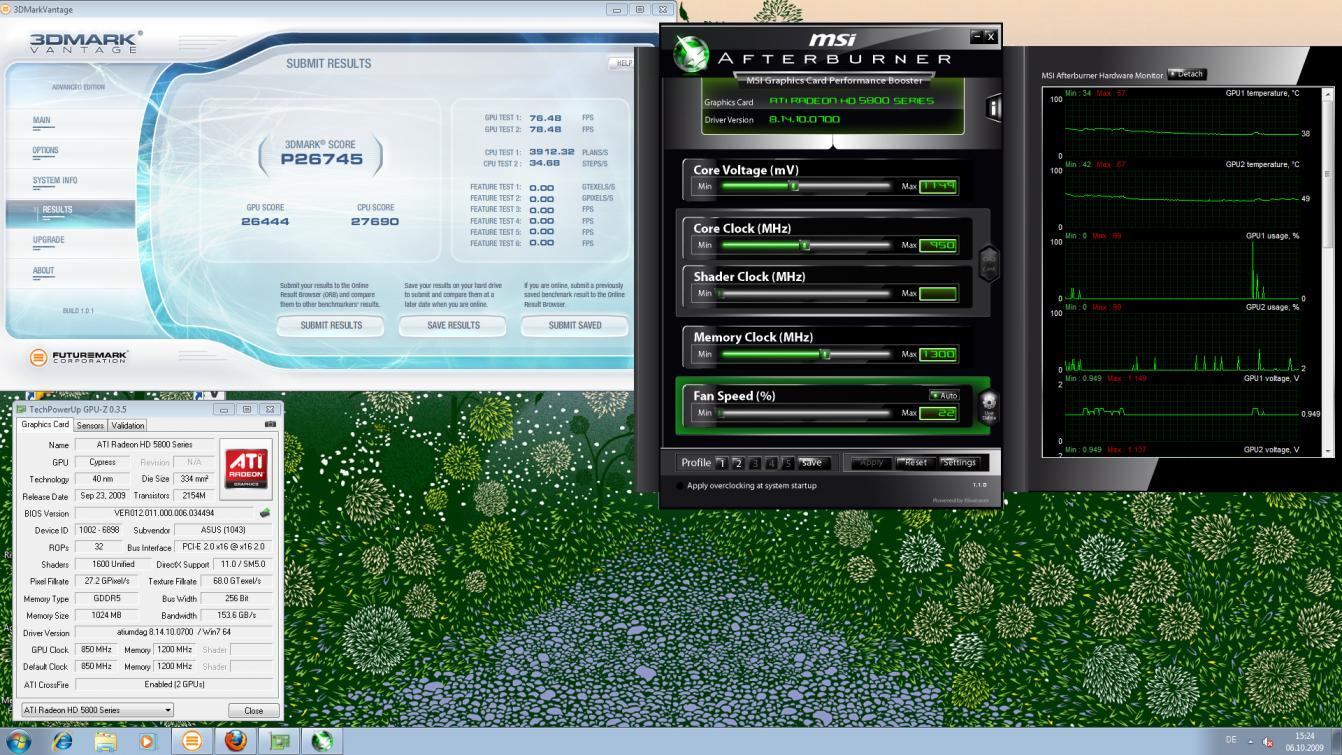Select Afterburner profile slot 2
Screen dimensions: 1342x755
tap(738, 463)
